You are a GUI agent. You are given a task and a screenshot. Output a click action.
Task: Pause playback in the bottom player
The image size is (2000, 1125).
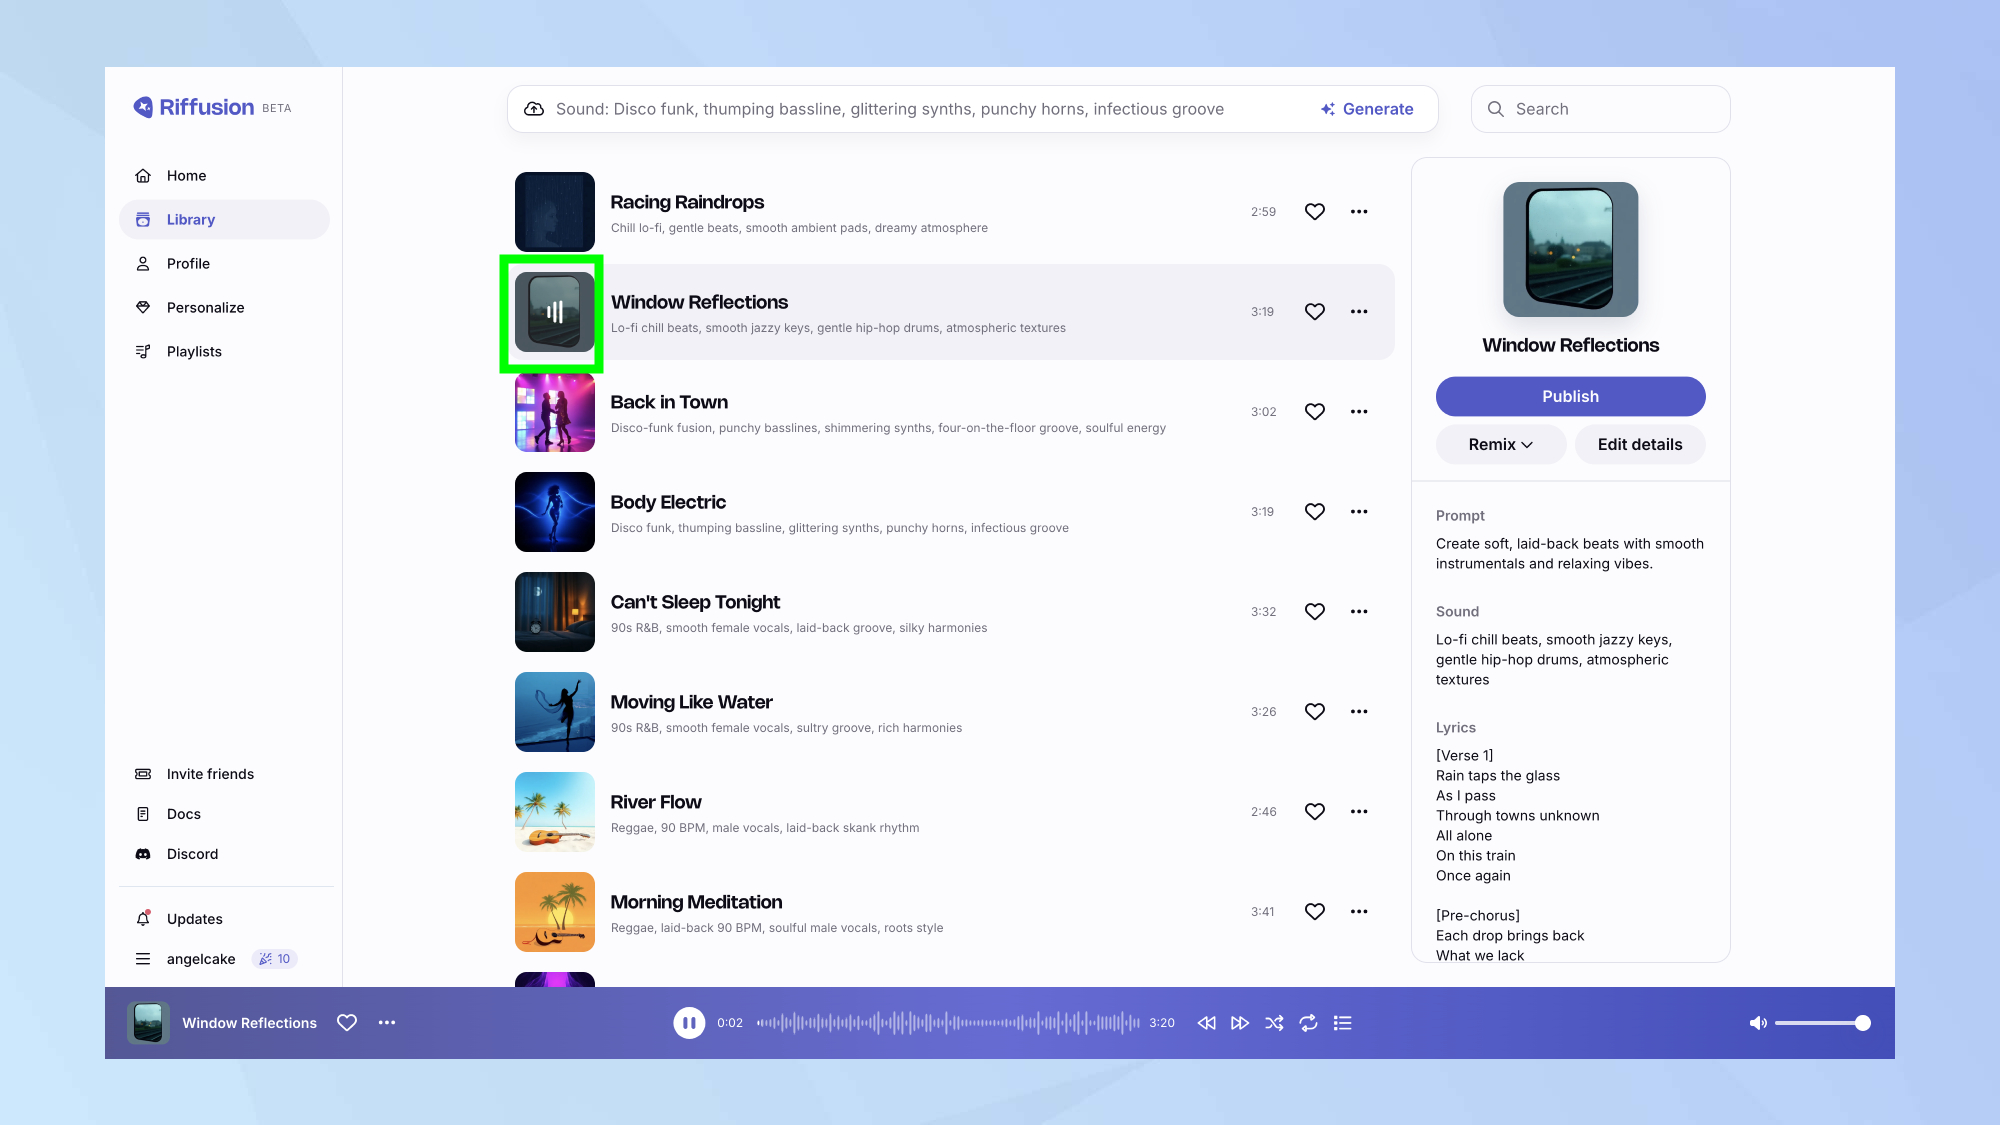(x=688, y=1023)
